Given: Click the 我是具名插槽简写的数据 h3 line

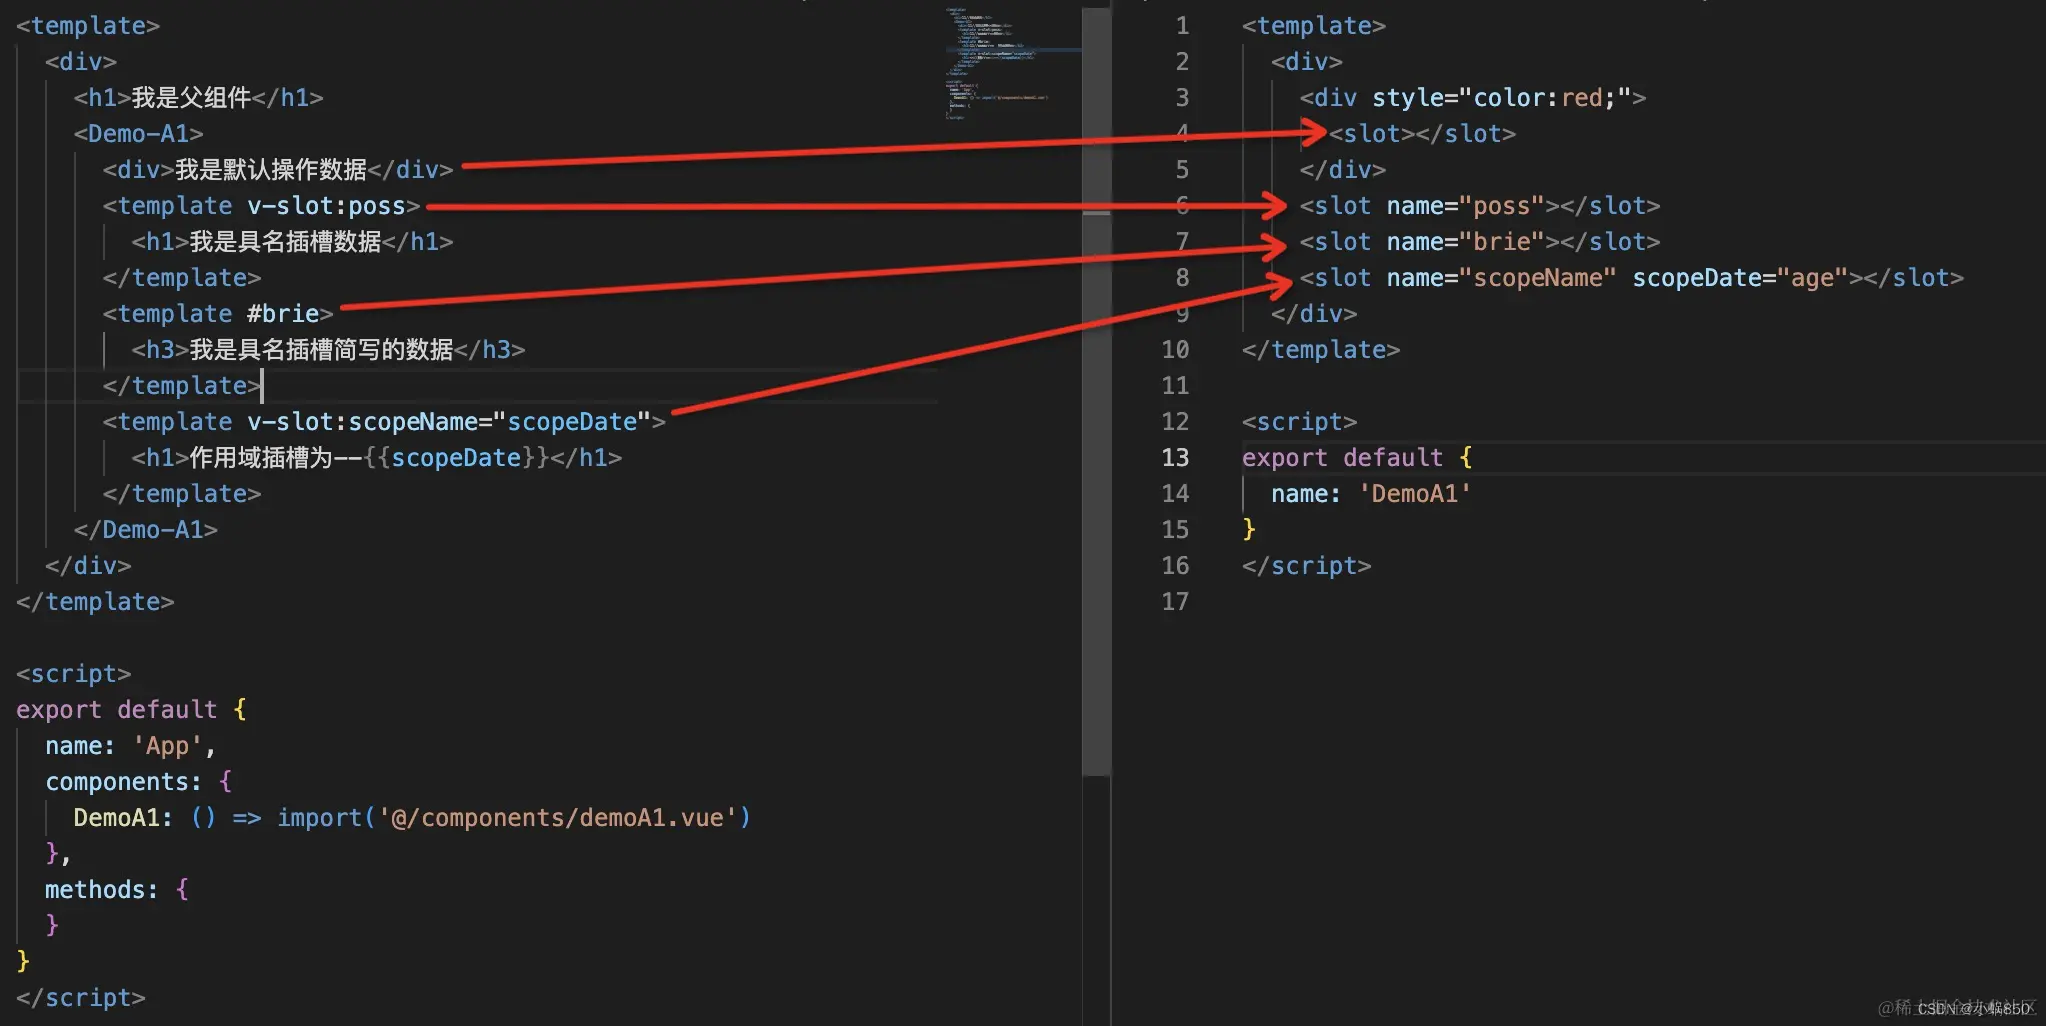Looking at the screenshot, I should pos(328,349).
